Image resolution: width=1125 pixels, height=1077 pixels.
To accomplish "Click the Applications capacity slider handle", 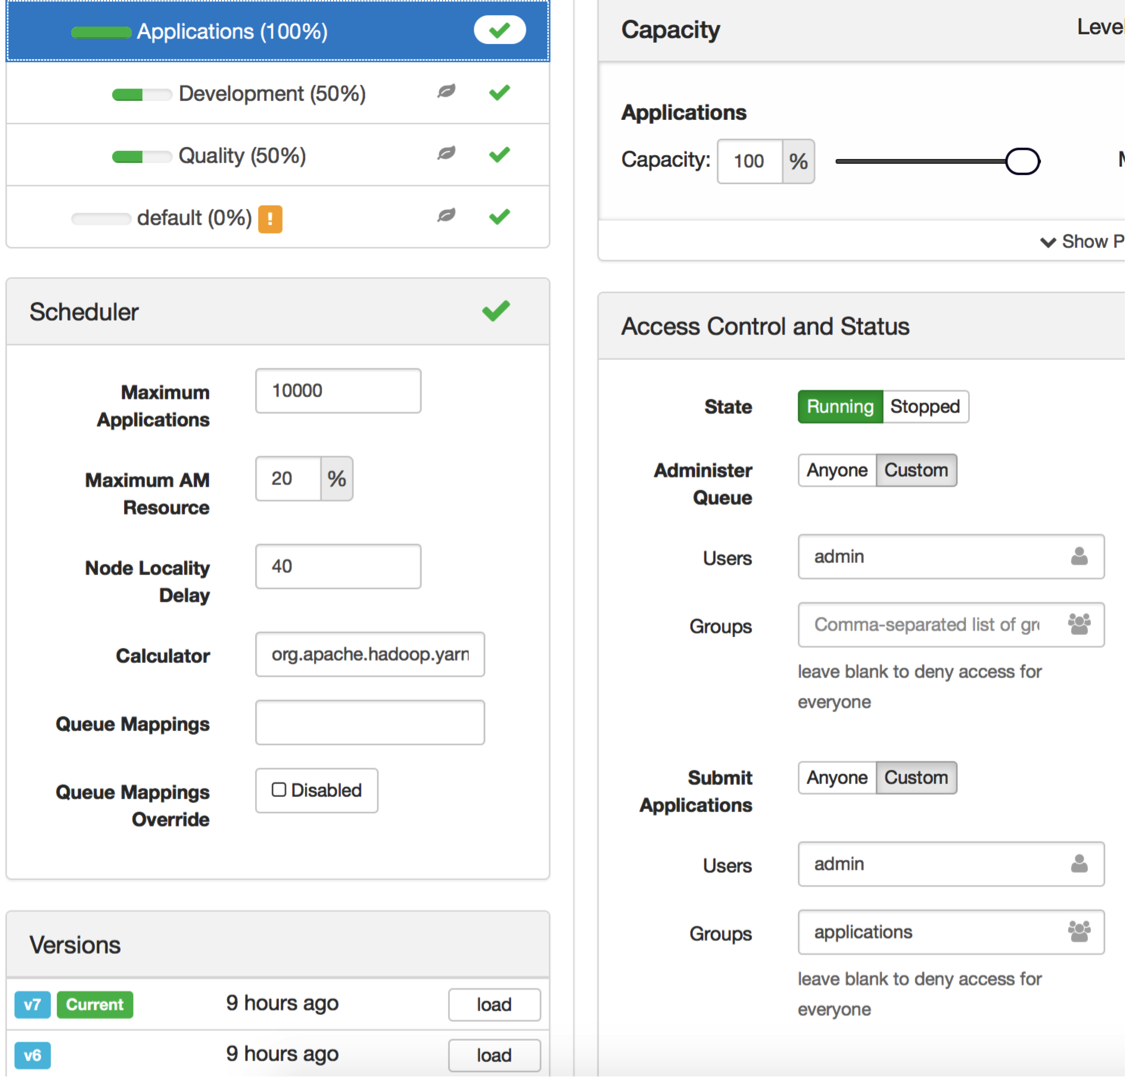I will (1022, 161).
